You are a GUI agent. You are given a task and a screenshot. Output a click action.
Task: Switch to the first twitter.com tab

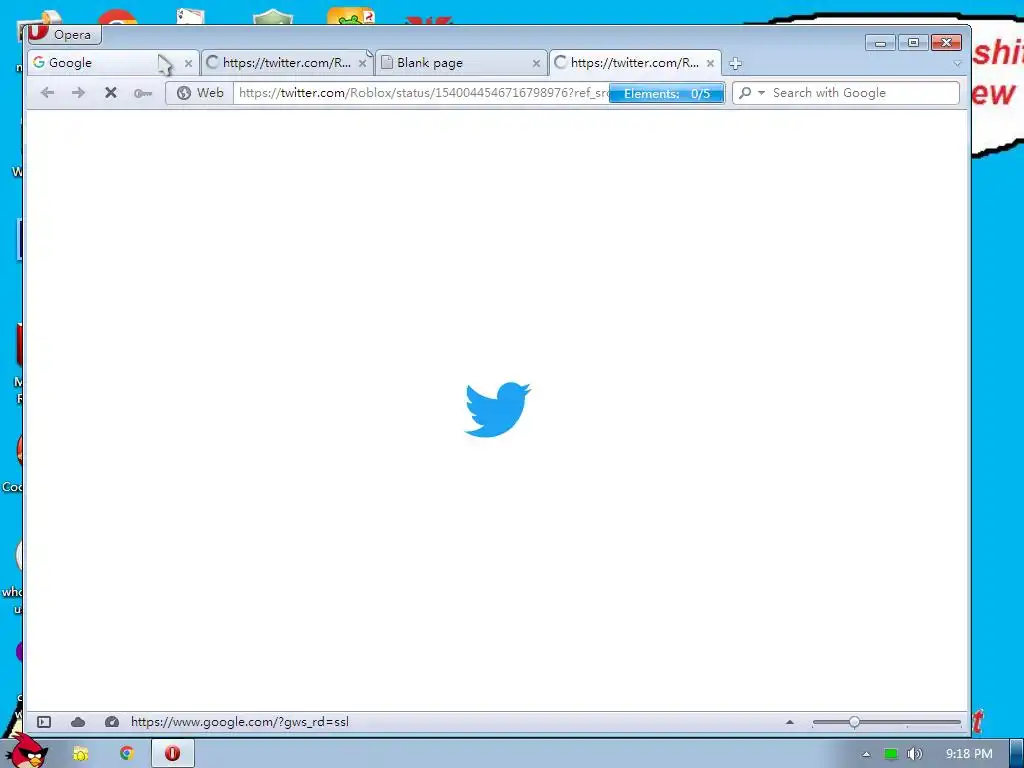[287, 63]
